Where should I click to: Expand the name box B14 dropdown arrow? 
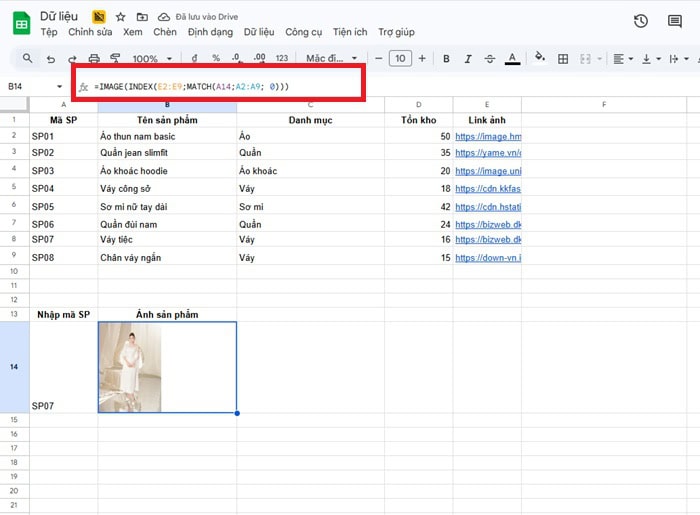click(x=60, y=87)
